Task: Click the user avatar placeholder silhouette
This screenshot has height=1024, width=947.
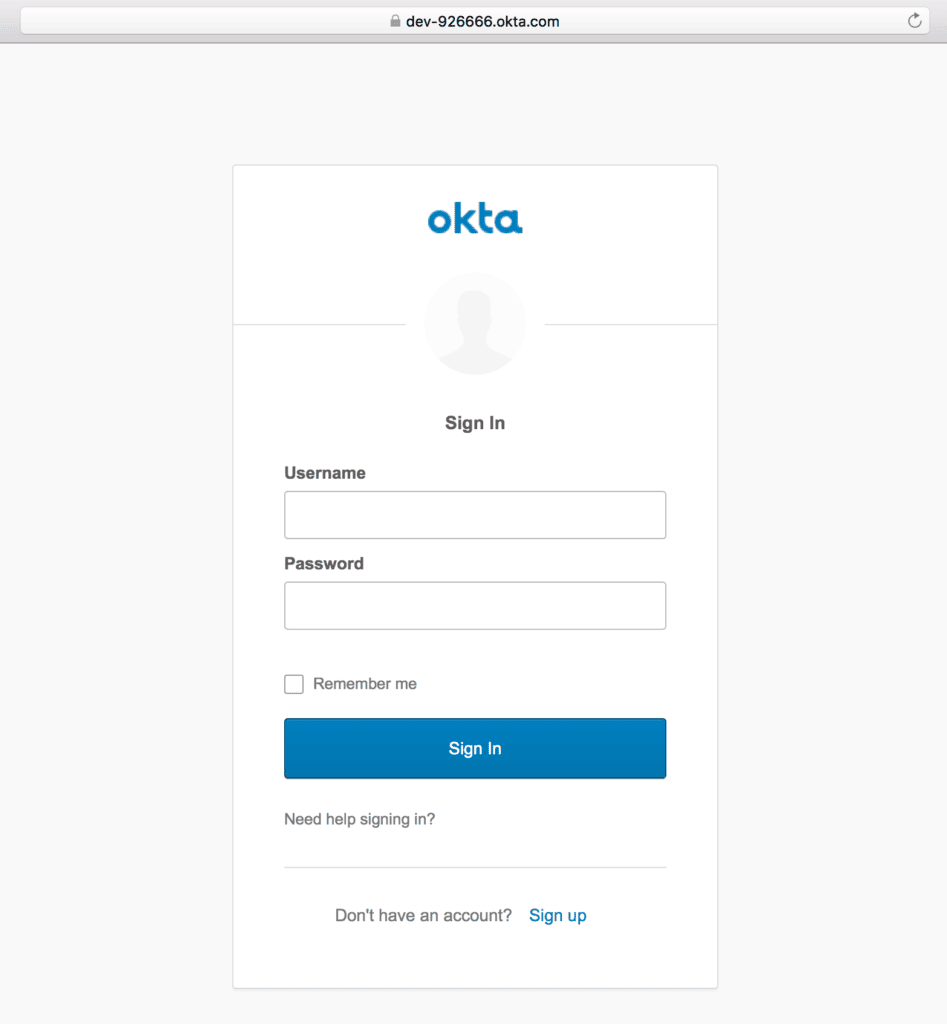Action: [475, 324]
